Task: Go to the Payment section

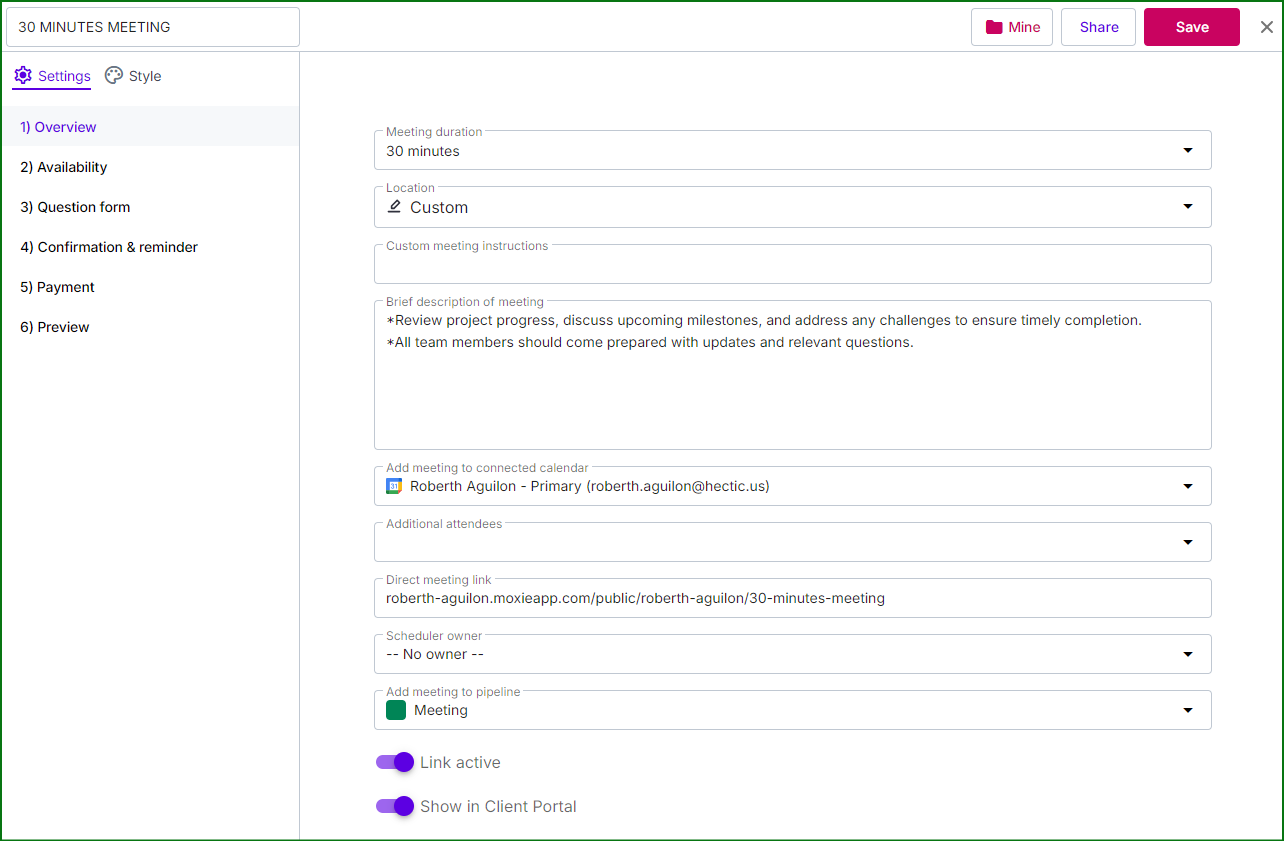Action: pos(57,287)
